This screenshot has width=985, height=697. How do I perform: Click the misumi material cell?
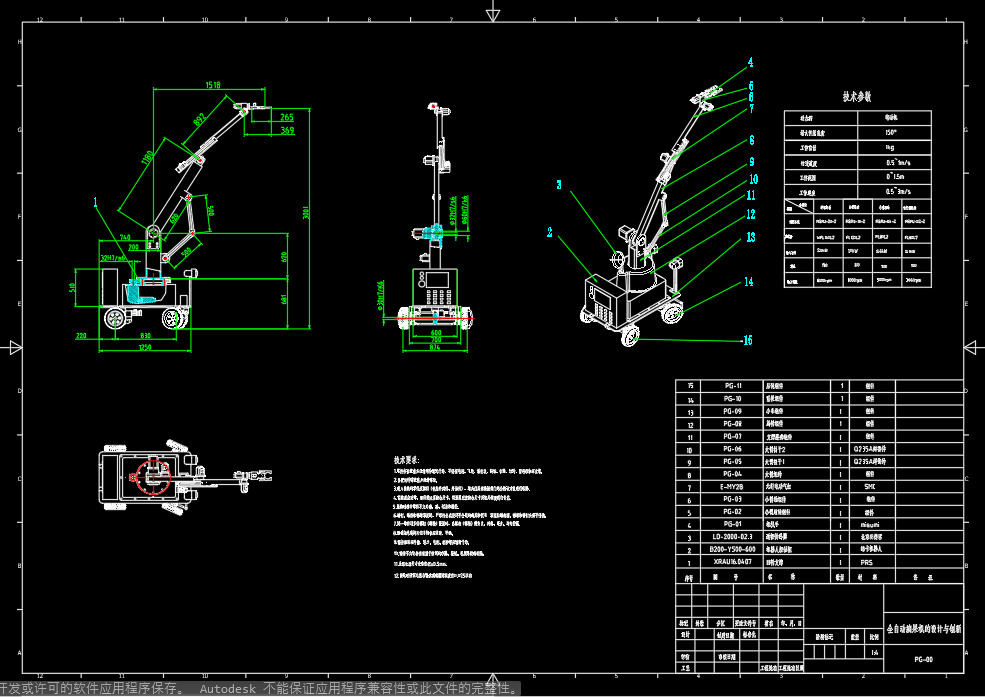pyautogui.click(x=869, y=524)
